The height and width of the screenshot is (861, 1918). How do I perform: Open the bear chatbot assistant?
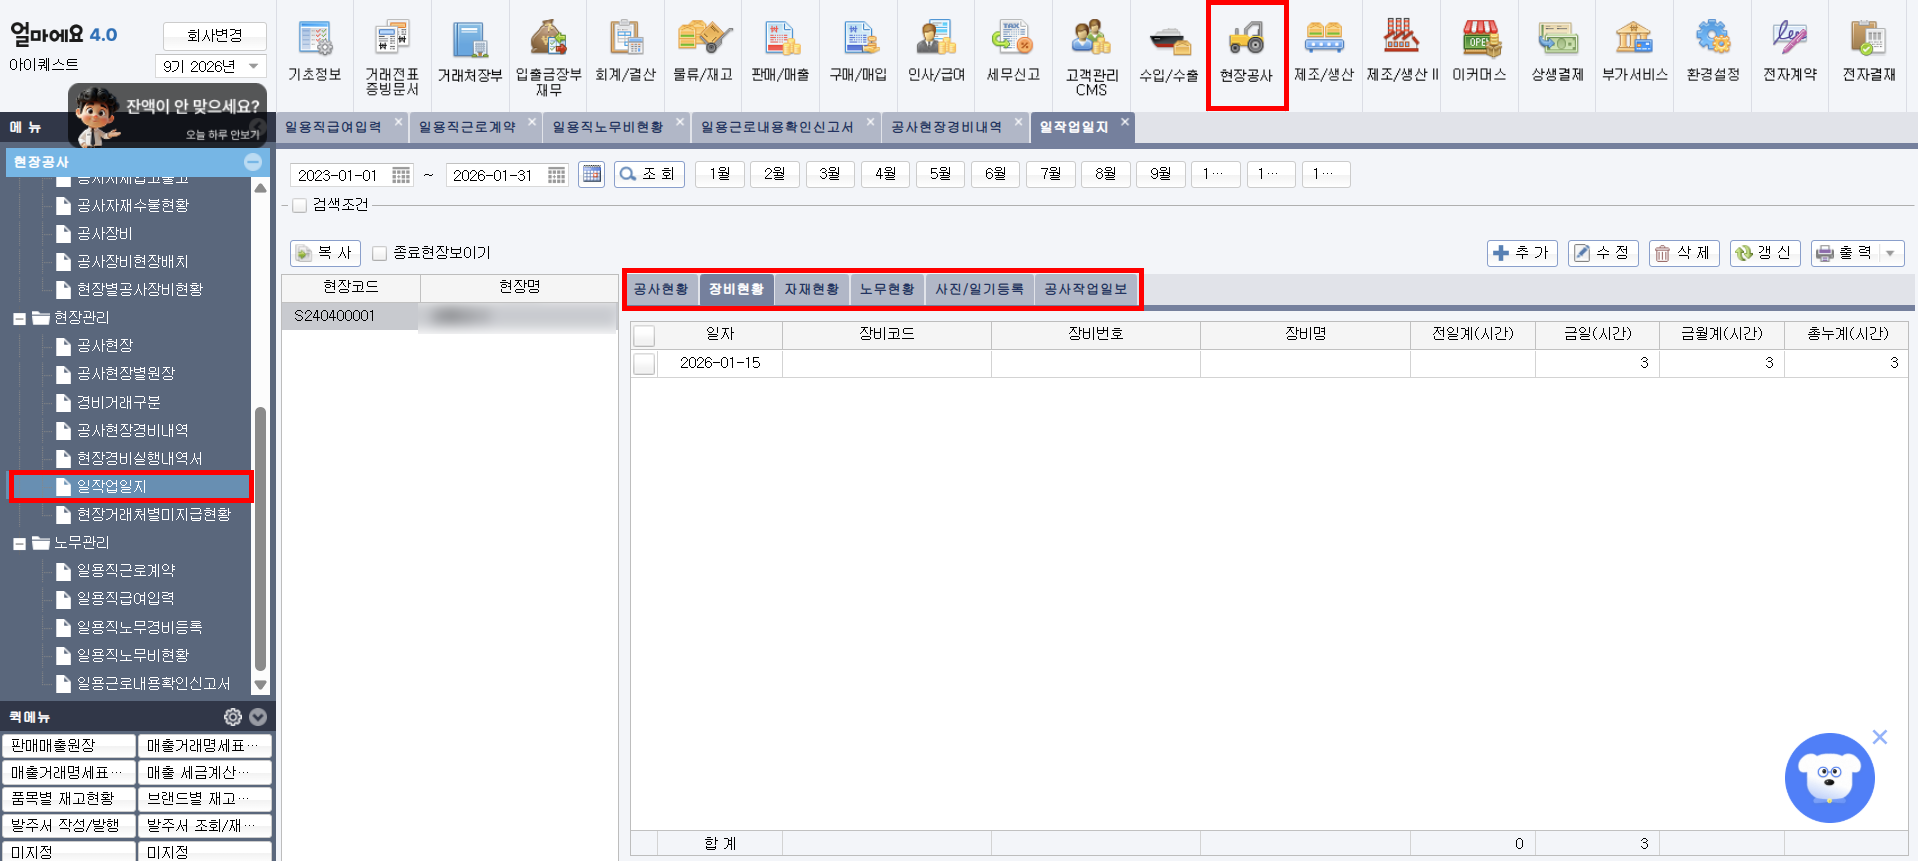tap(1829, 778)
